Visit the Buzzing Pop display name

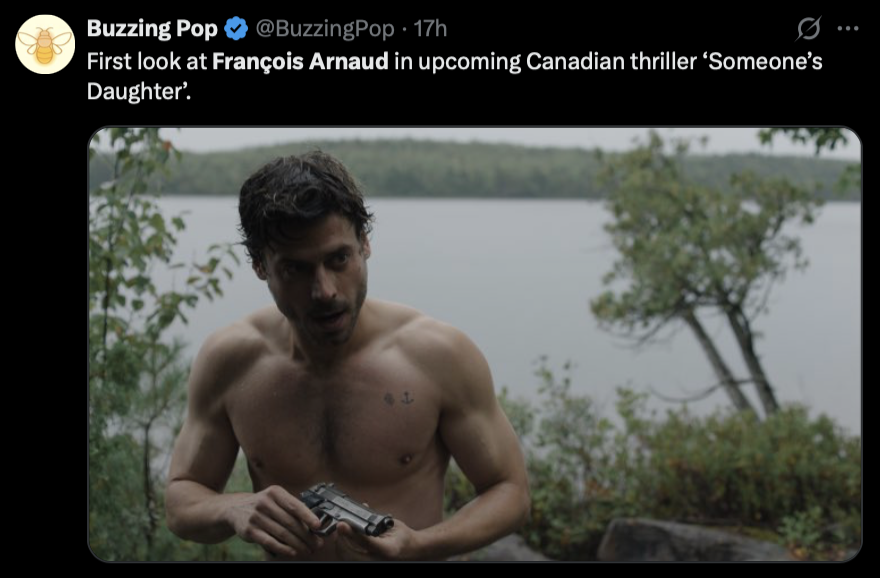click(152, 29)
